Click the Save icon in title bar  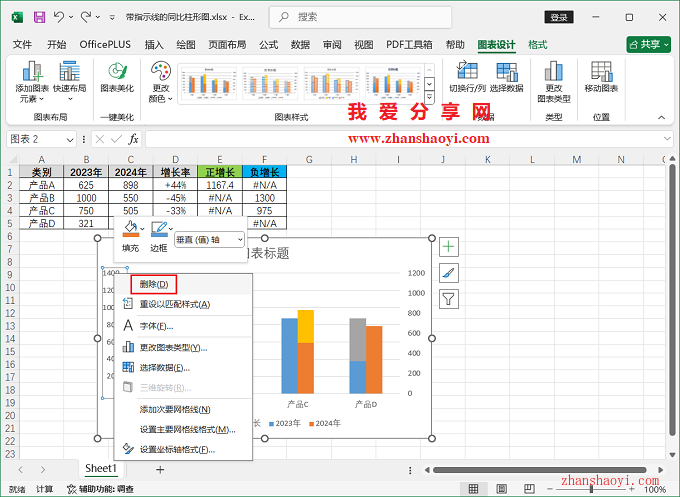39,17
